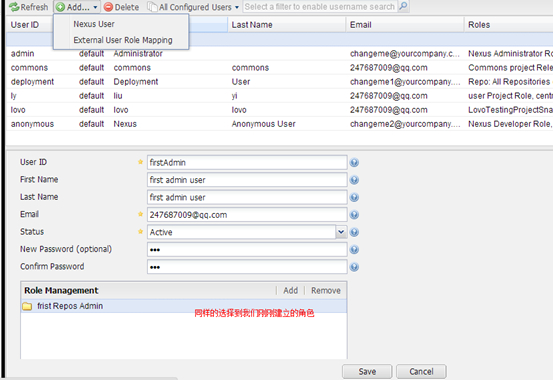Click the username search field
The height and width of the screenshot is (380, 553).
[320, 7]
